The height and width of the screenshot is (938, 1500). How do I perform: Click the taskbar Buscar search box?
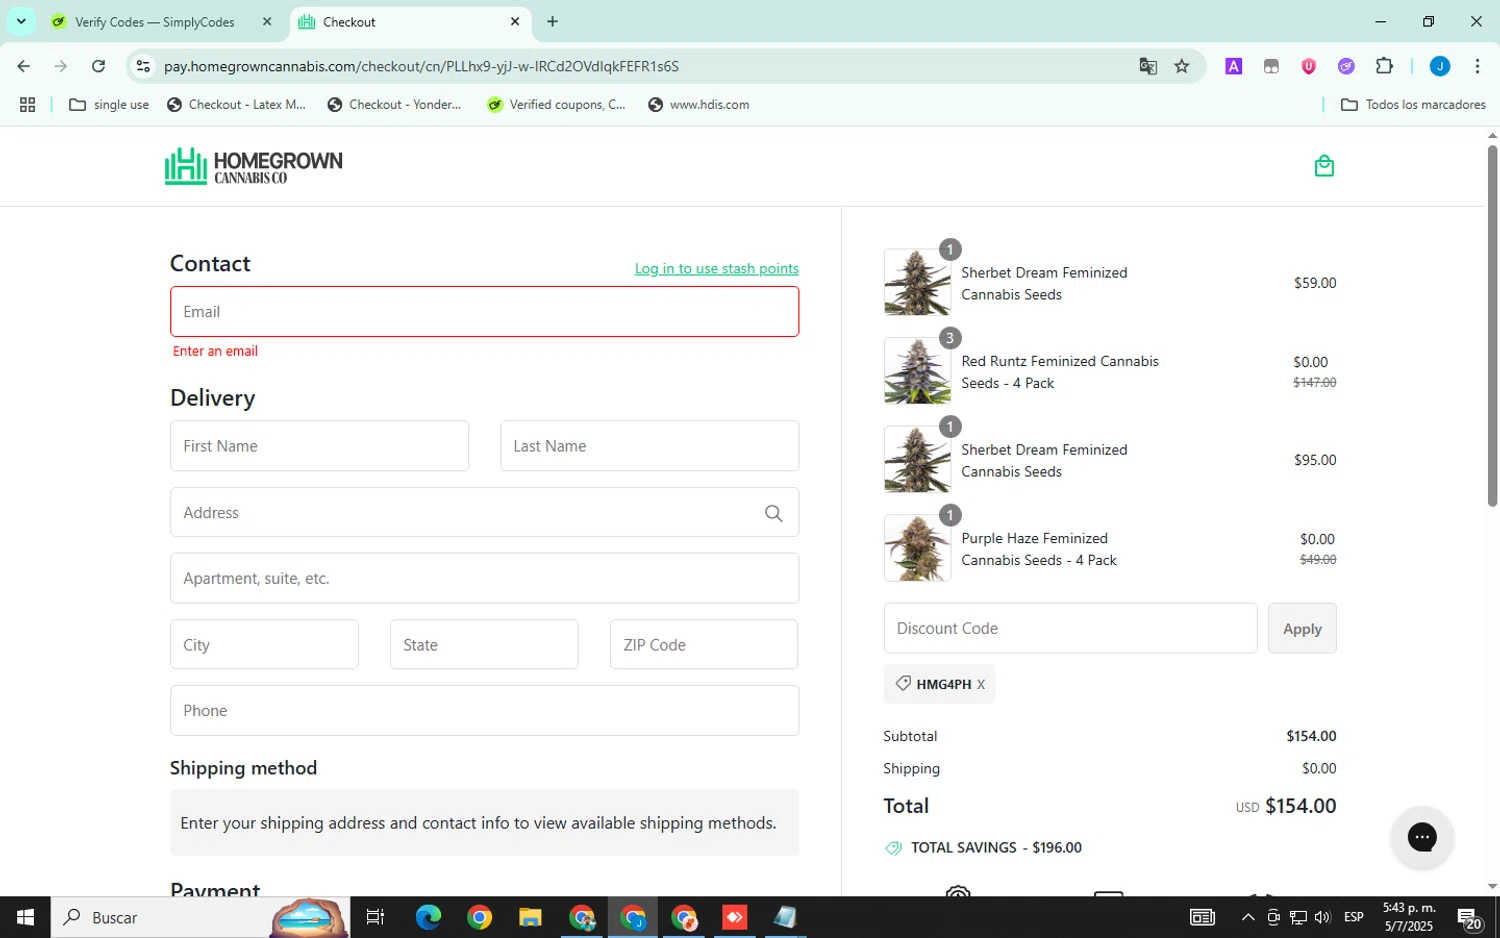point(200,917)
